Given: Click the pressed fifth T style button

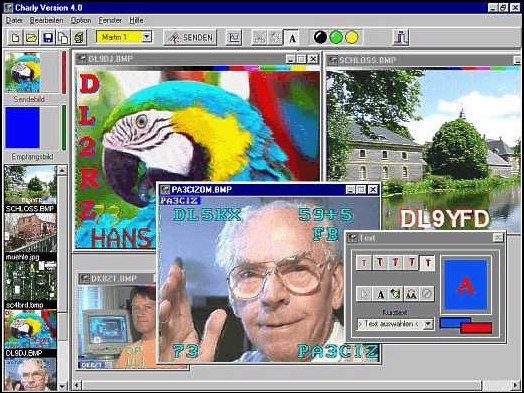Looking at the screenshot, I should (427, 263).
